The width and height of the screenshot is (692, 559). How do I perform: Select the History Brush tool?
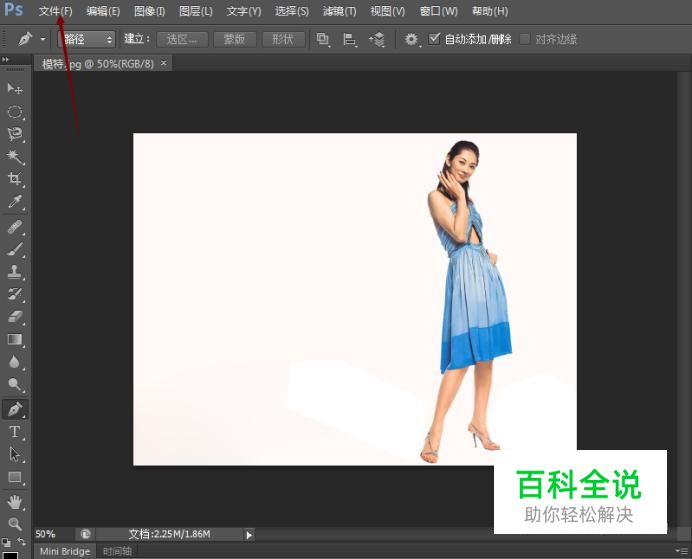click(x=15, y=294)
